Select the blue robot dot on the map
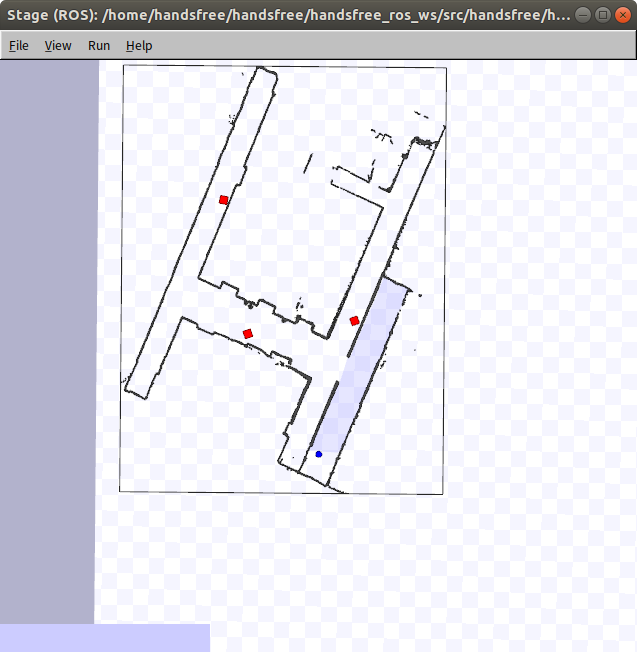This screenshot has width=637, height=652. coord(318,454)
